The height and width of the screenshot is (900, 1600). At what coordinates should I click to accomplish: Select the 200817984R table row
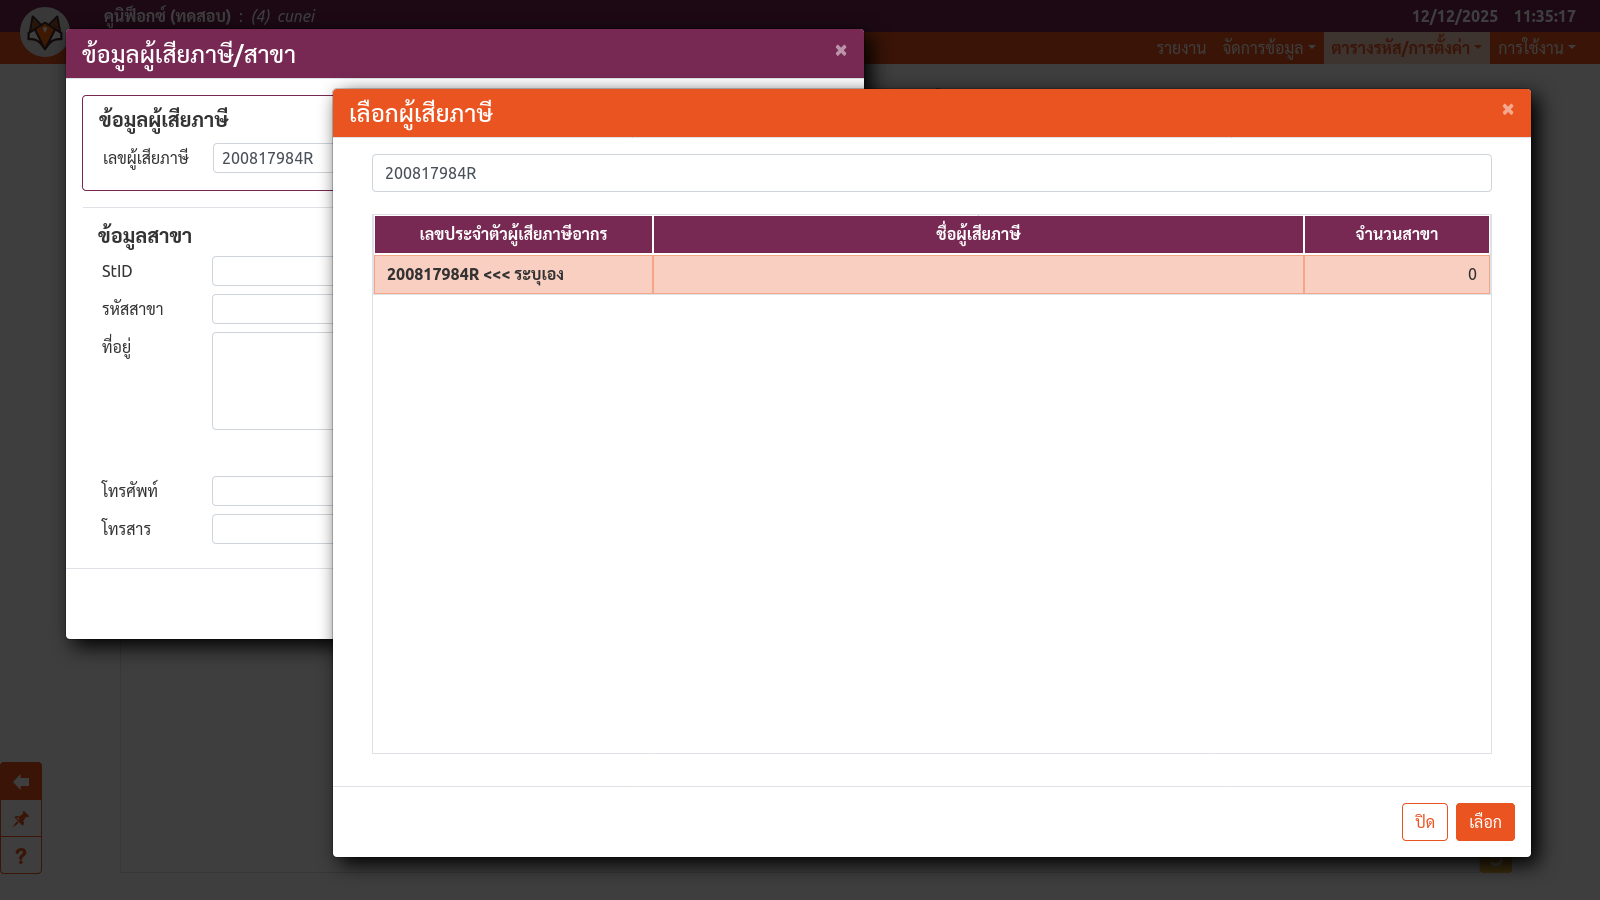pyautogui.click(x=931, y=274)
